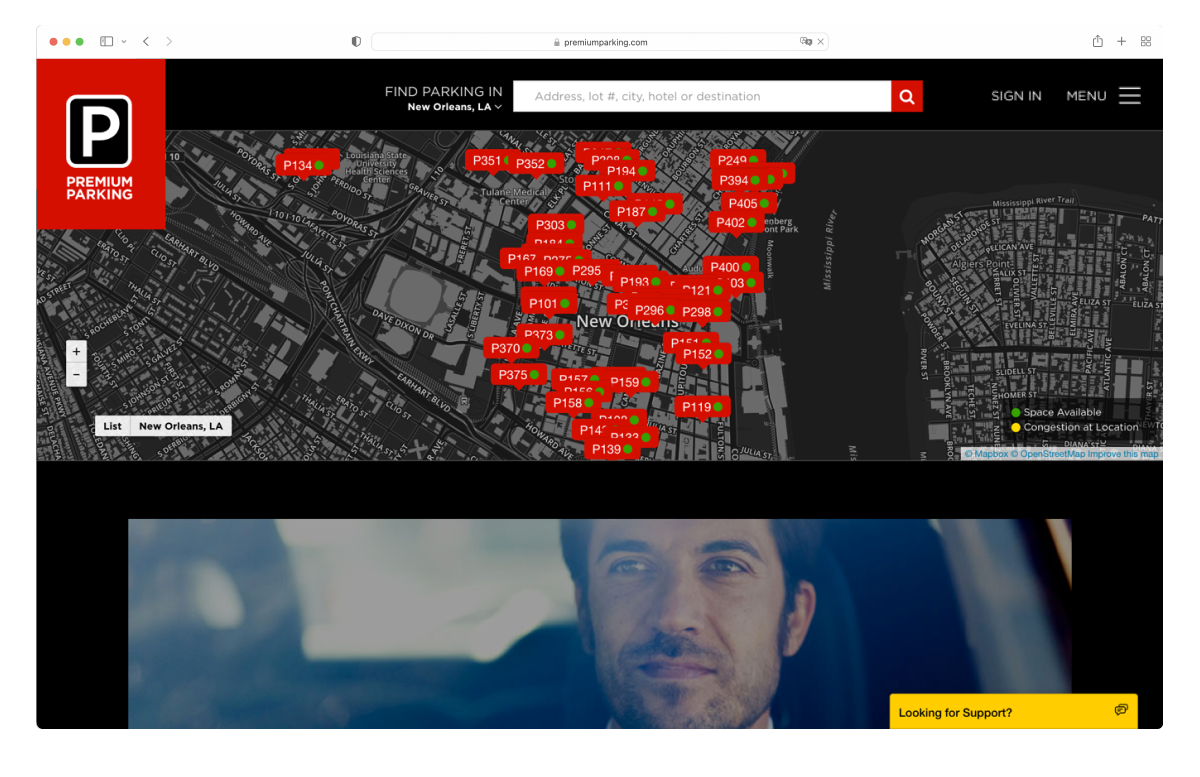The height and width of the screenshot is (777, 1200).
Task: Toggle the Safari sidebar
Action: (x=106, y=42)
